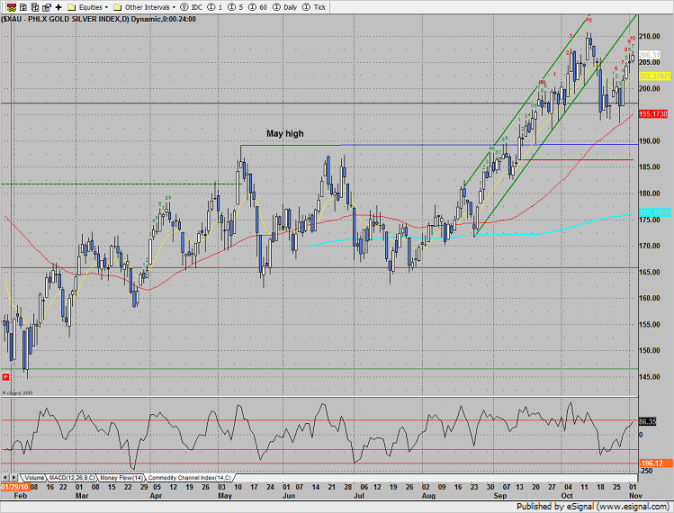Click the black 86.33 CCI value label

(x=647, y=421)
